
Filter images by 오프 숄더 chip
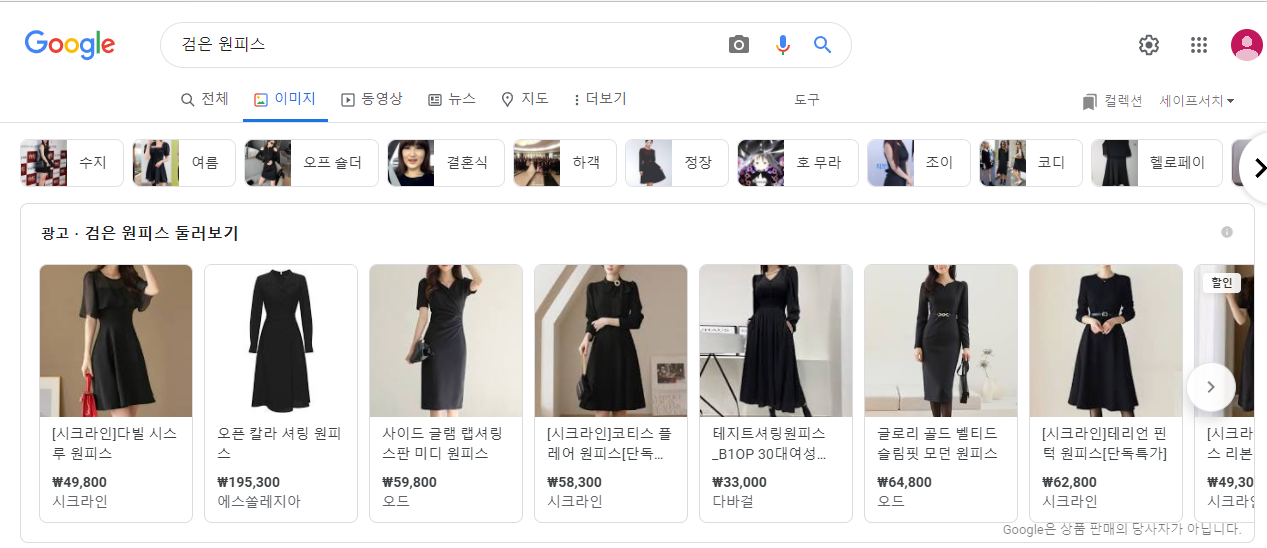pos(312,163)
